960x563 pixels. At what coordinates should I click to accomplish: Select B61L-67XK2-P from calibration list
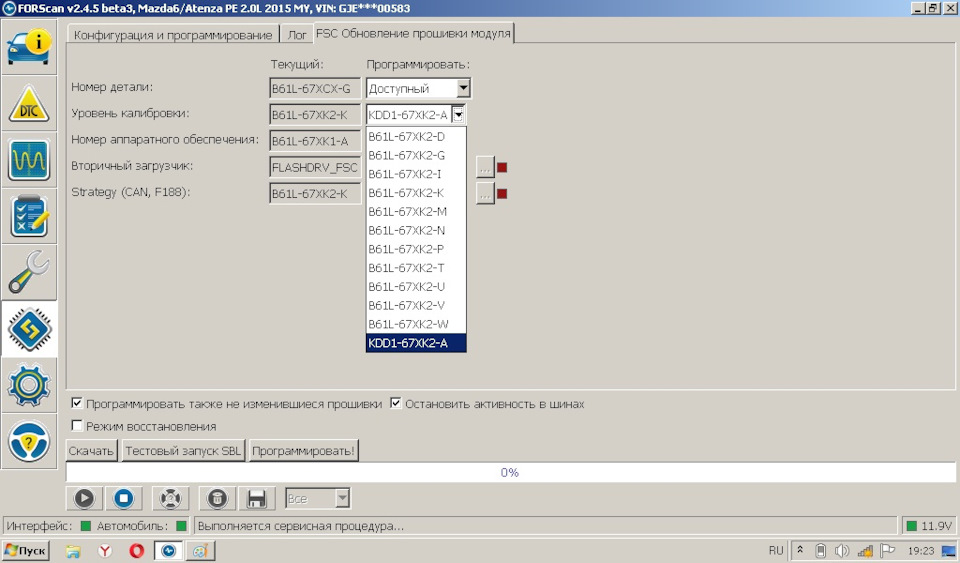tap(416, 249)
